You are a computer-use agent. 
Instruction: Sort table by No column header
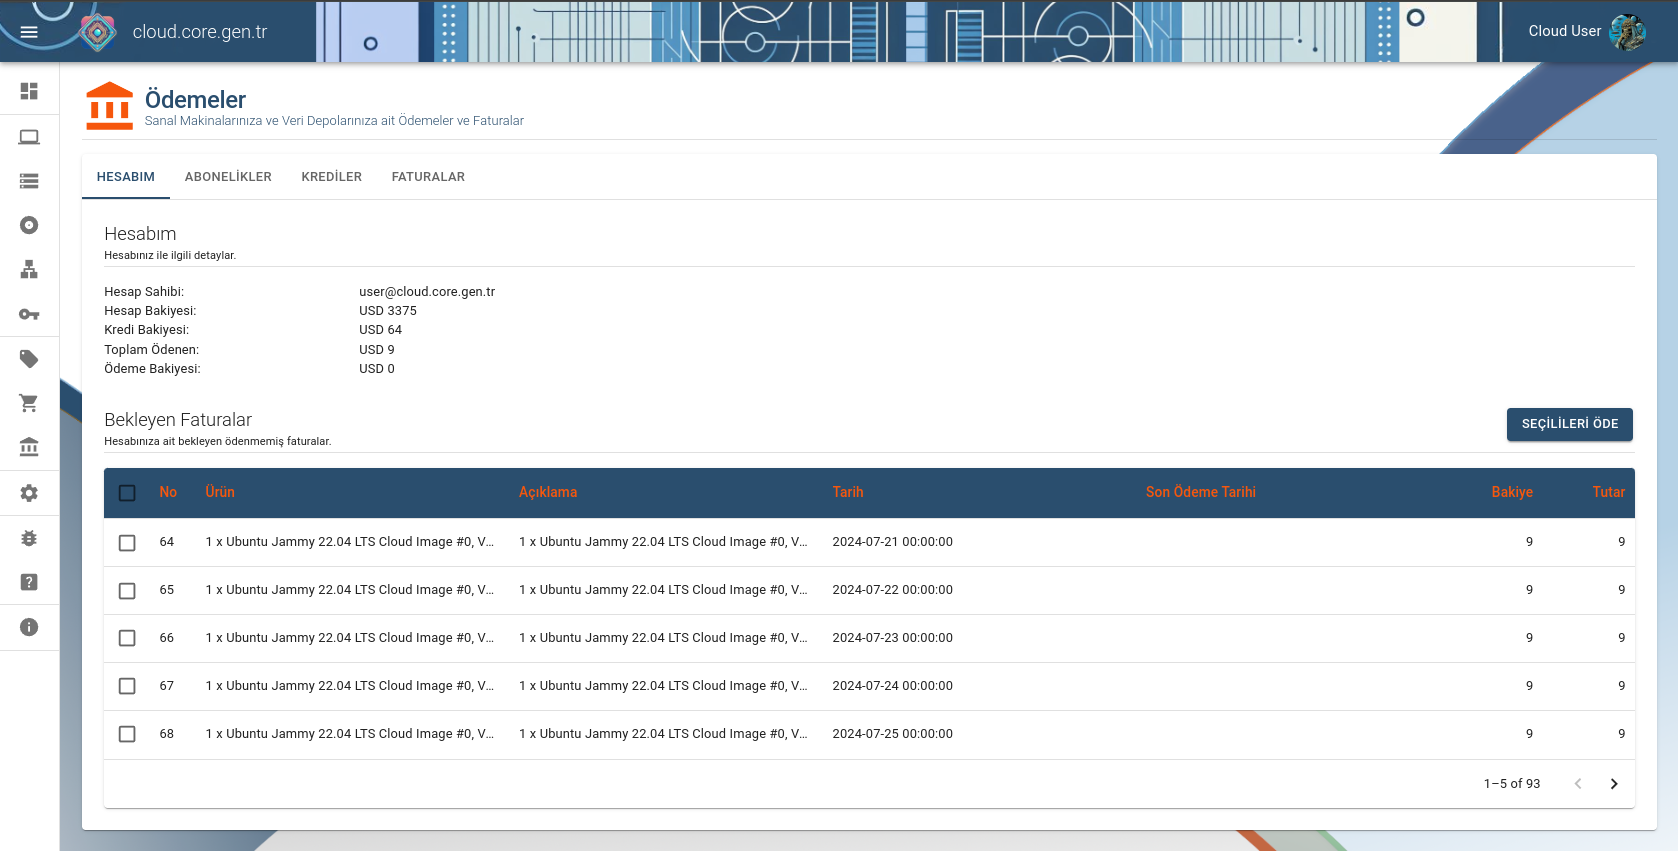click(x=168, y=492)
